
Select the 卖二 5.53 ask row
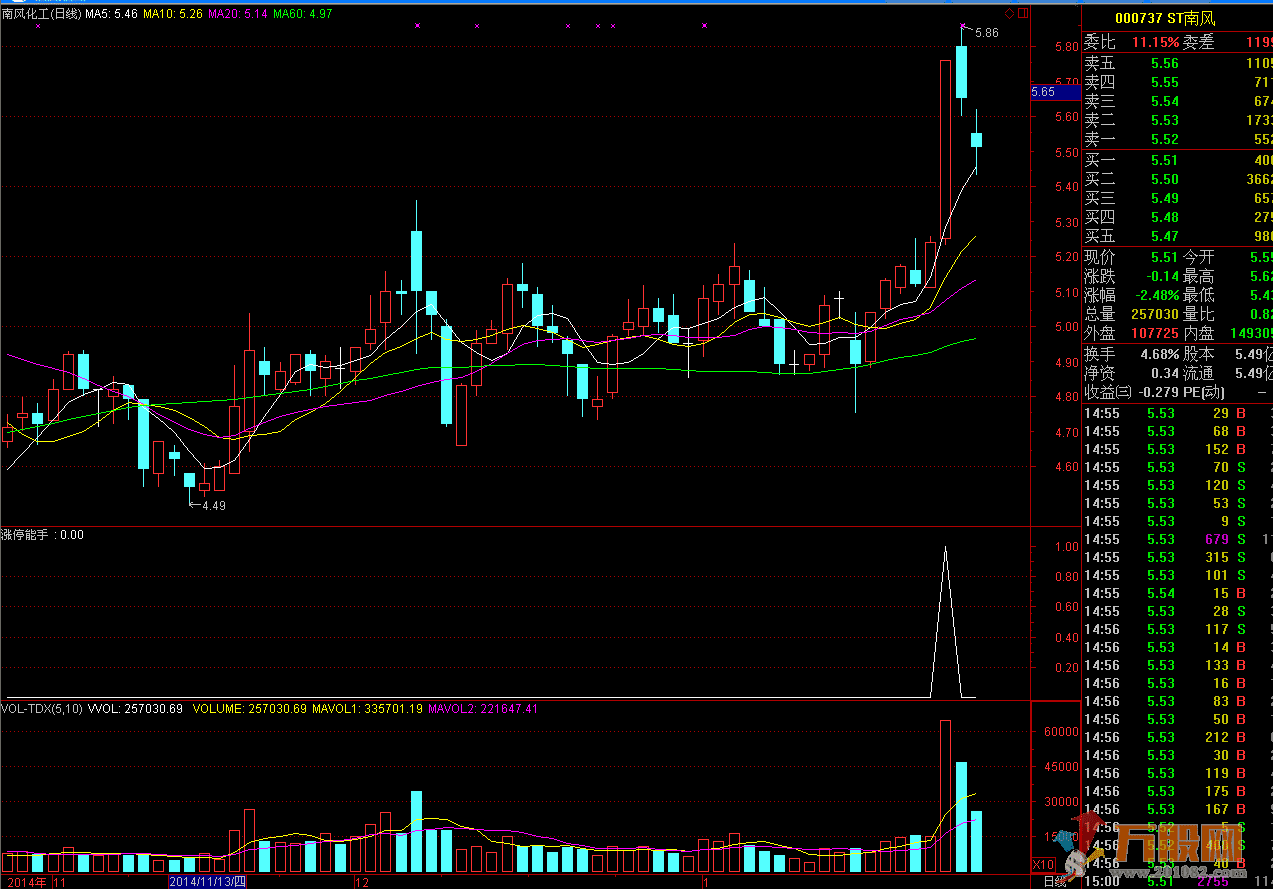click(1178, 120)
